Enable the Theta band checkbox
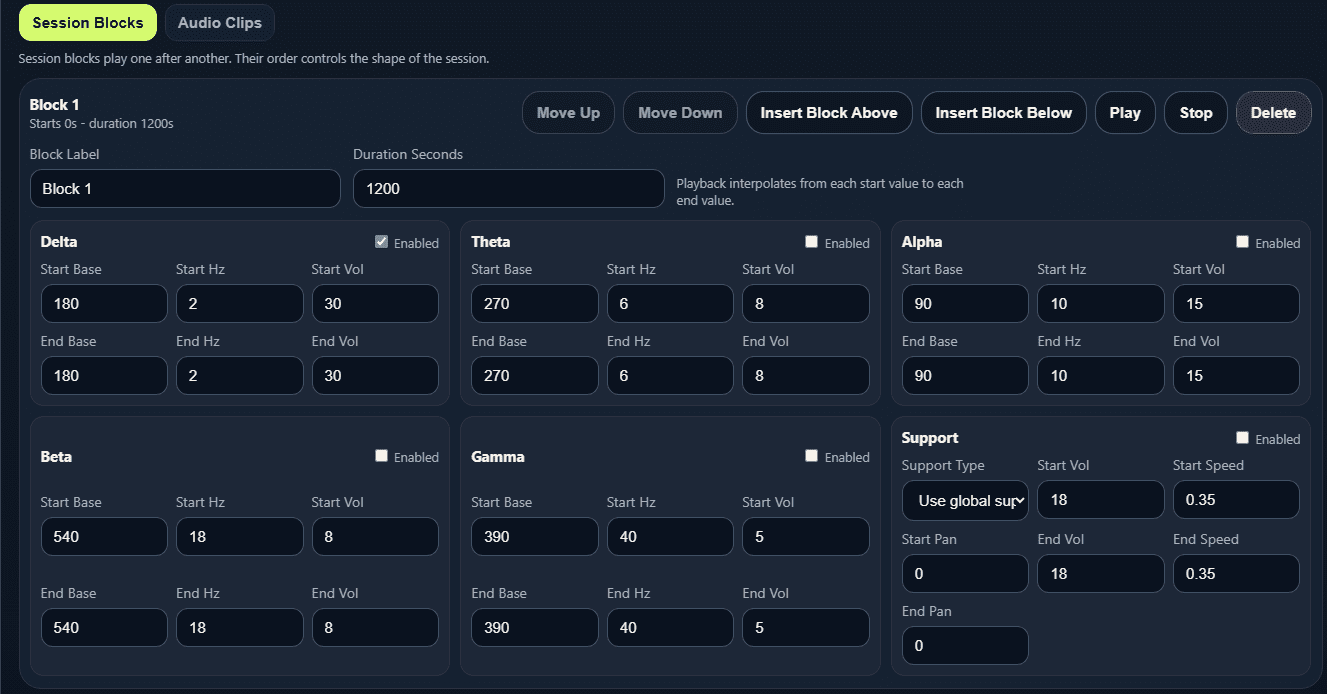Viewport: 1327px width, 694px height. [x=811, y=242]
